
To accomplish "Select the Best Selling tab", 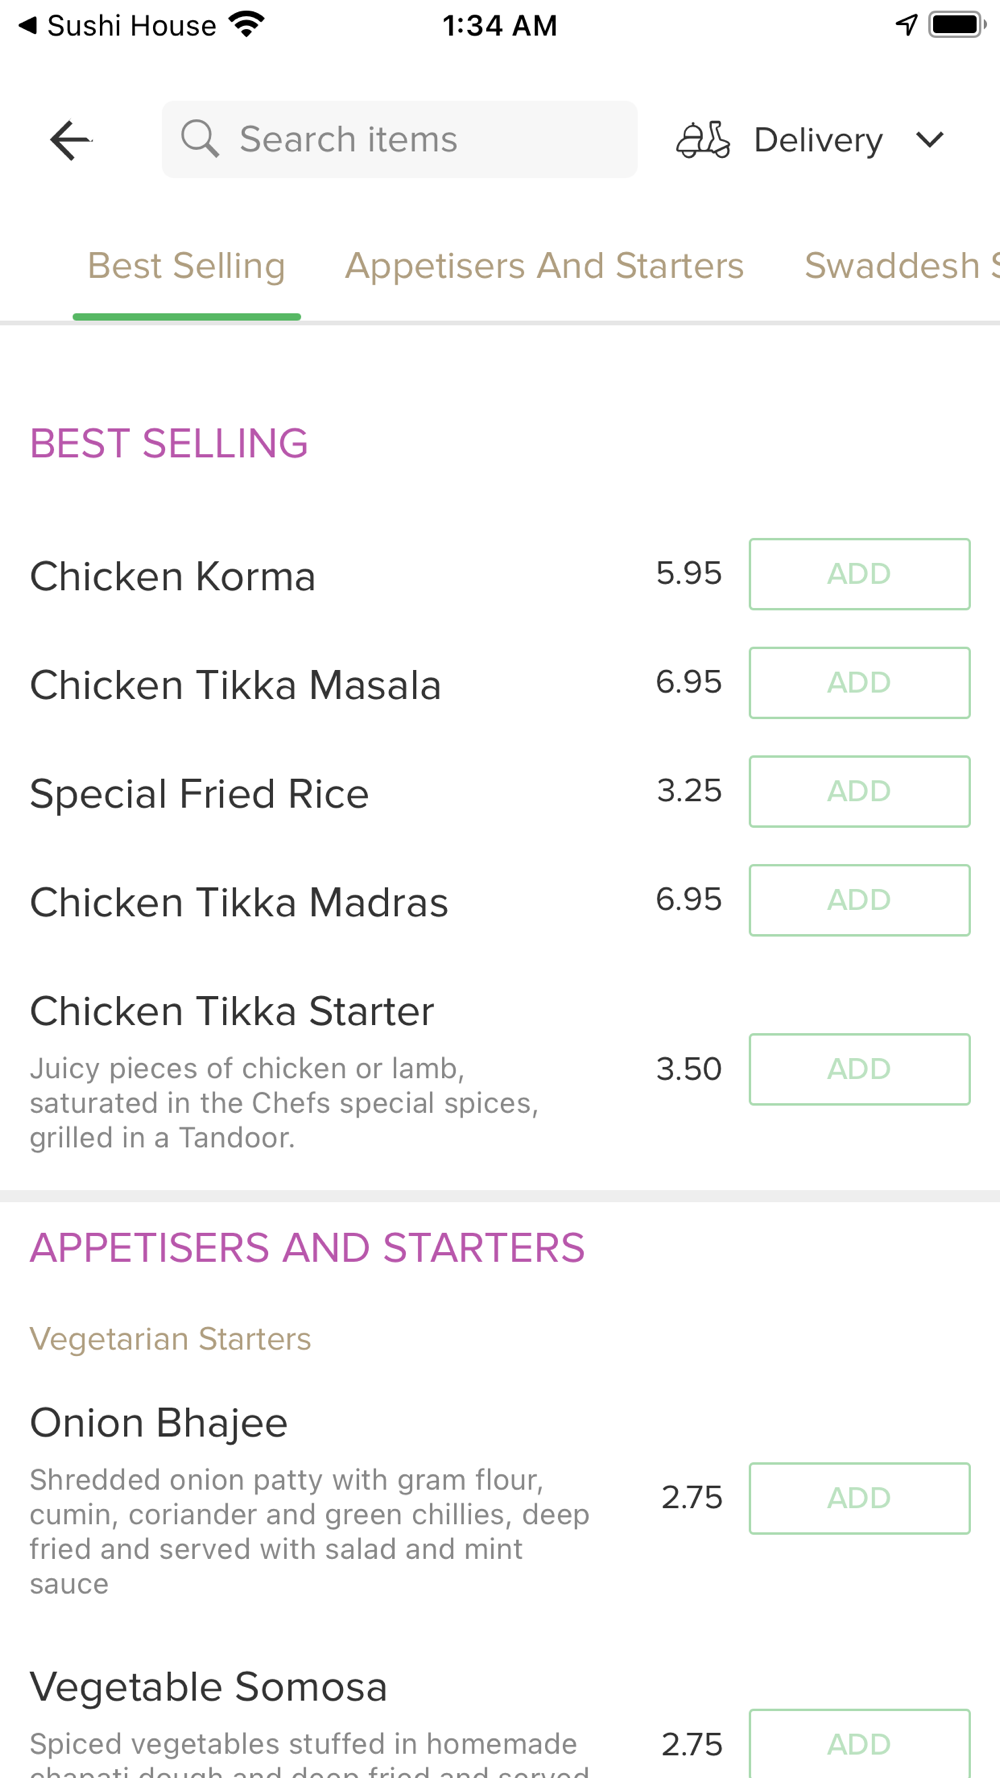I will coord(187,266).
